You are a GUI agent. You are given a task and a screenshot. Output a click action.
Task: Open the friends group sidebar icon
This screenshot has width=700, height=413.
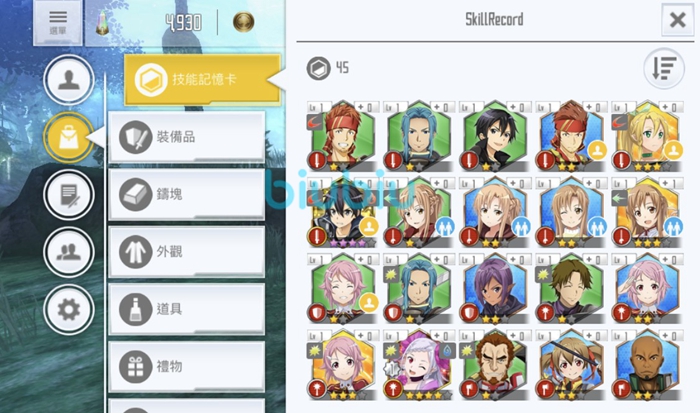(69, 252)
